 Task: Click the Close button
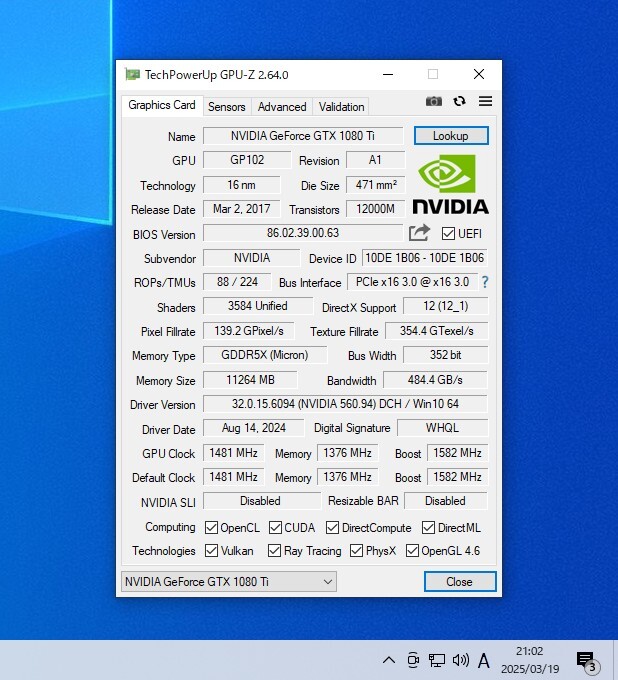(460, 582)
